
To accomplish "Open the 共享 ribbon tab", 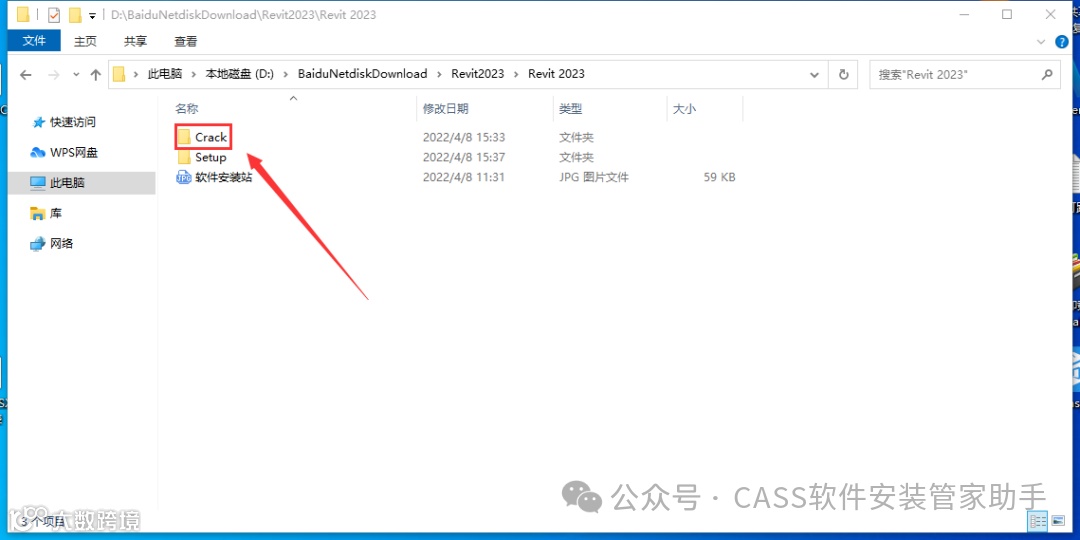I will [135, 41].
